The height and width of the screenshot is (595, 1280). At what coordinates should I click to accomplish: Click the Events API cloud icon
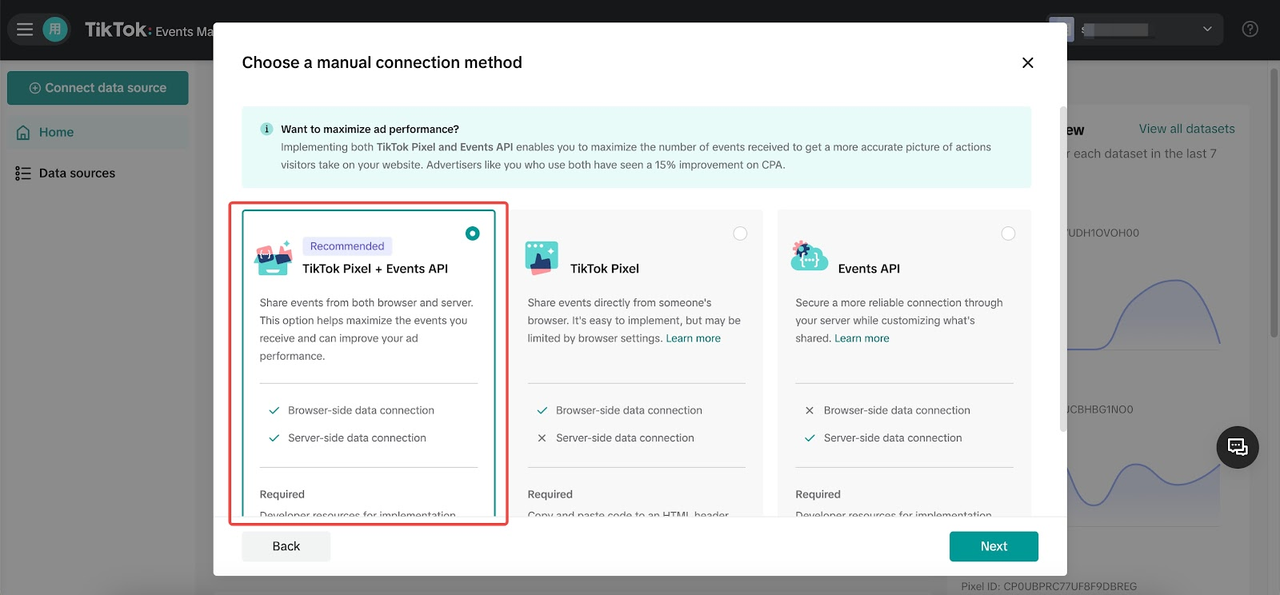(809, 257)
